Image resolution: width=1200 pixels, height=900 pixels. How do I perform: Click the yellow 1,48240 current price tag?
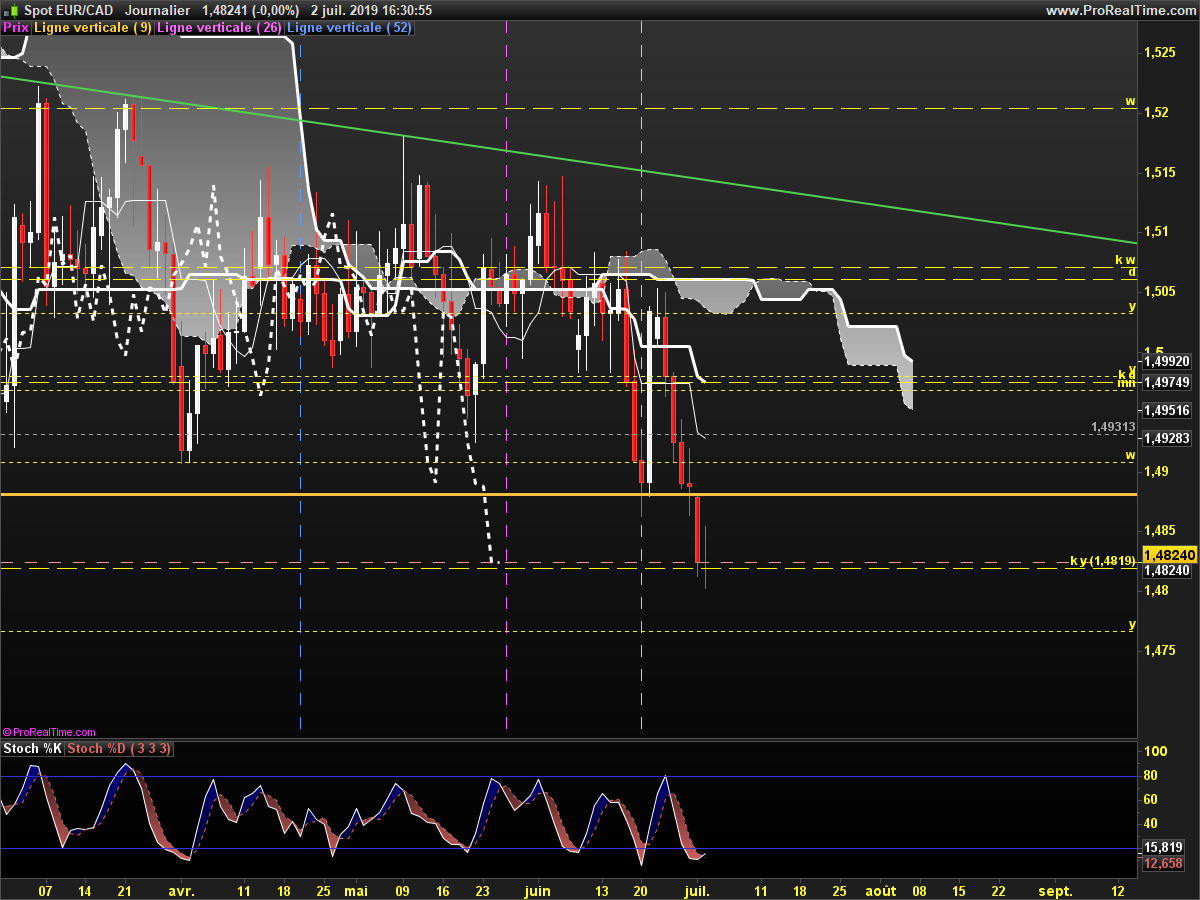click(1170, 555)
